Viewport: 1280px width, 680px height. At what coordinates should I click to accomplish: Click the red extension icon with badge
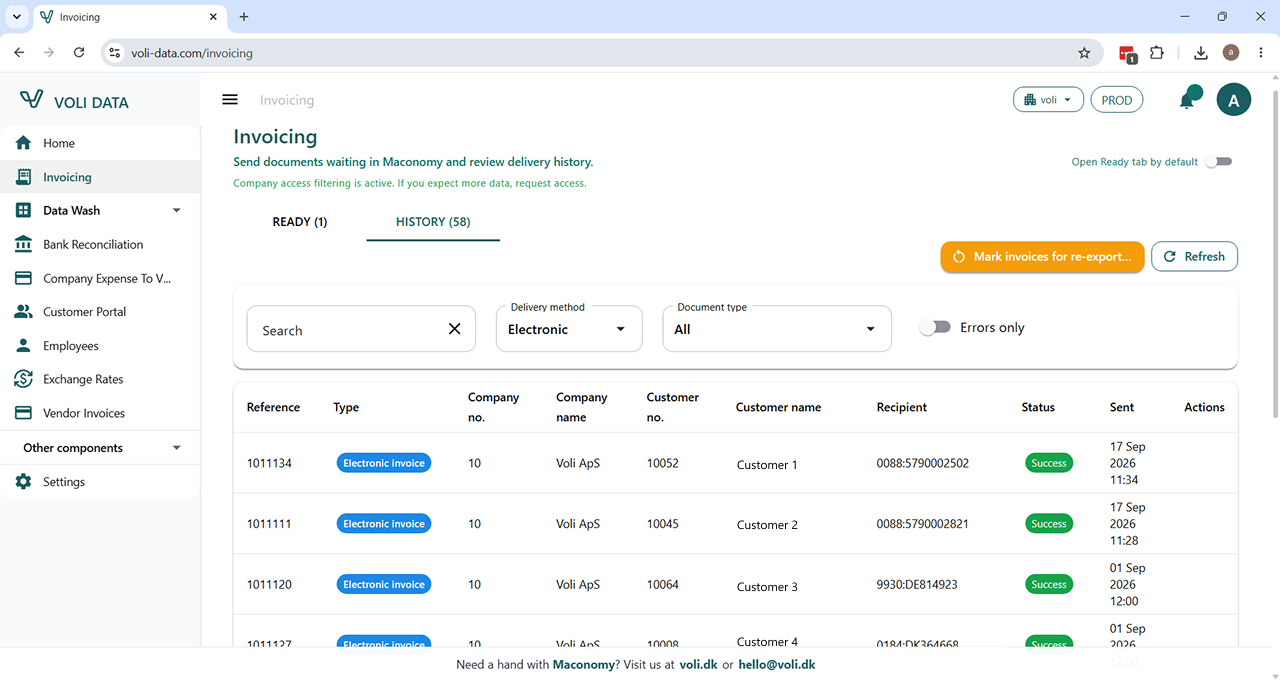point(1127,54)
